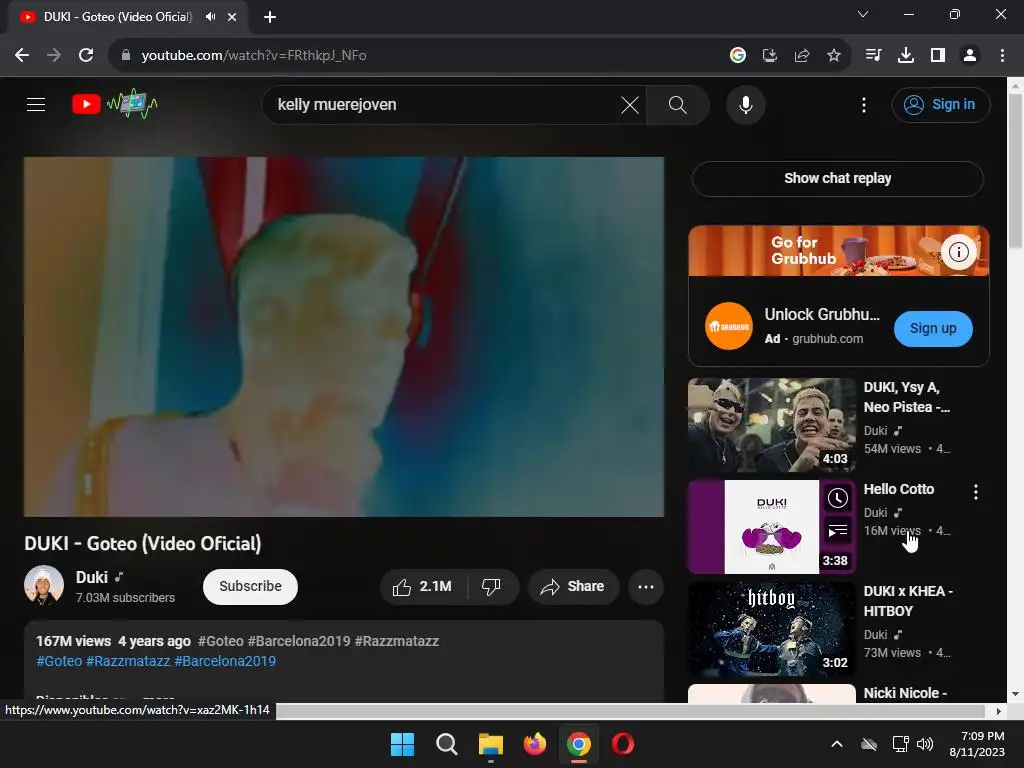Image resolution: width=1024 pixels, height=768 pixels.
Task: Open Chrome downloads icon
Action: pos(906,56)
